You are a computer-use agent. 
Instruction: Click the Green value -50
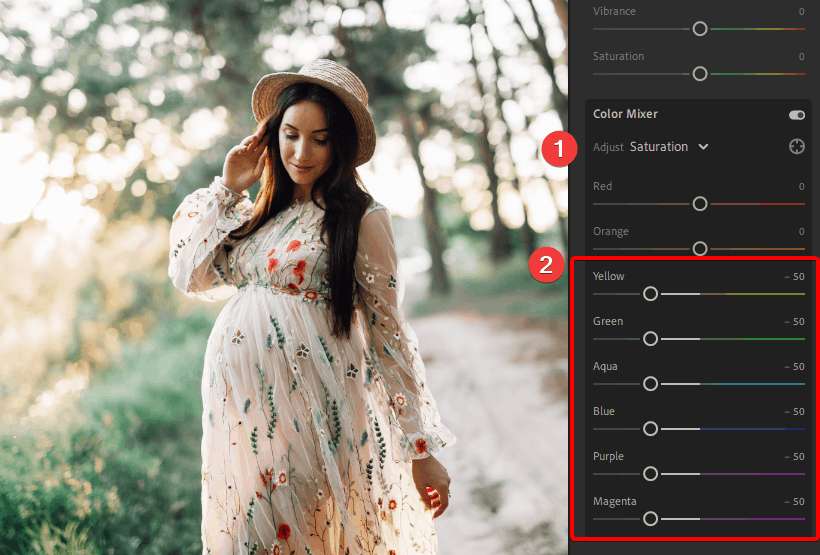point(794,322)
